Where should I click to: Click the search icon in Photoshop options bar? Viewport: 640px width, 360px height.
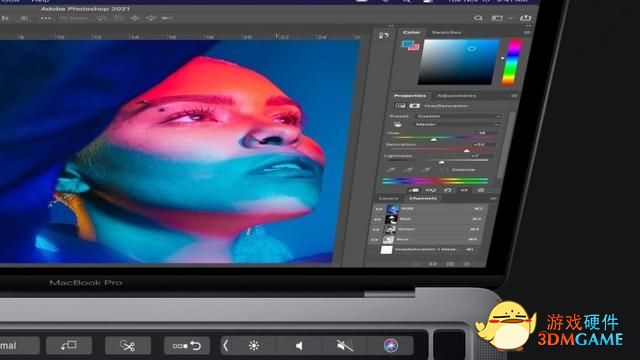pos(478,18)
